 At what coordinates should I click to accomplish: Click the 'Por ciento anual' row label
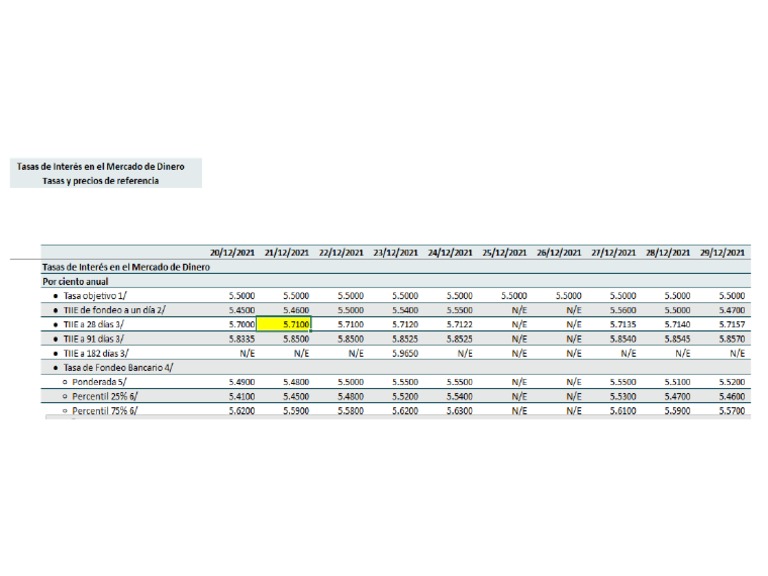[75, 282]
